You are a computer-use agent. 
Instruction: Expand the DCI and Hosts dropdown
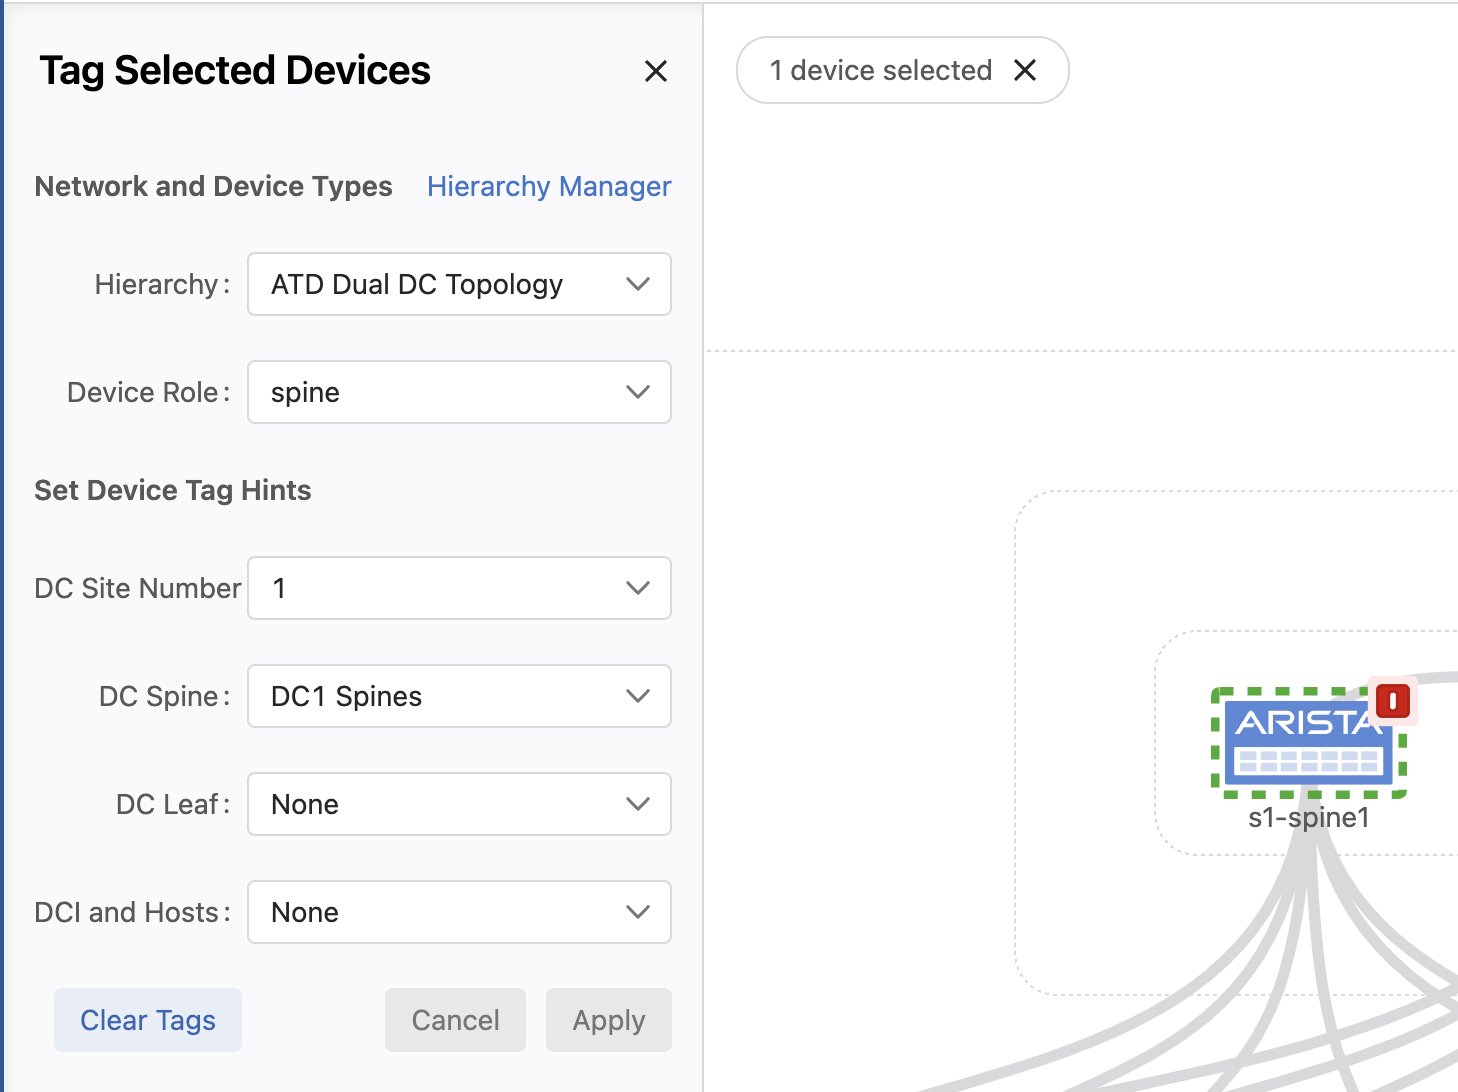459,912
